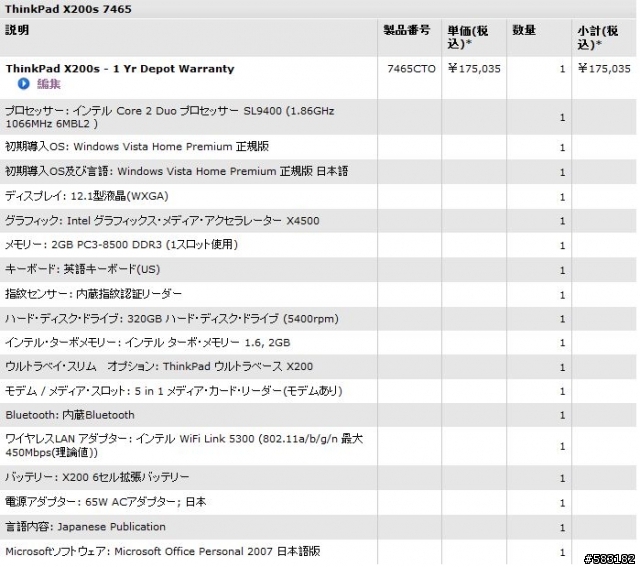640x567 pixels.
Task: Click the subtotal ¥175,035 under 小計
Action: (x=604, y=69)
